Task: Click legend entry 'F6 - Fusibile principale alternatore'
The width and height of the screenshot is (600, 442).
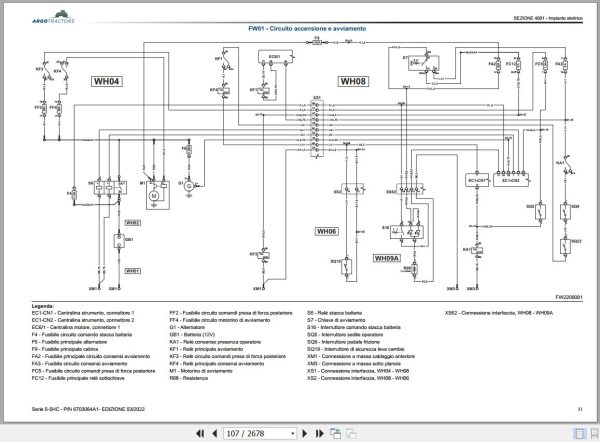Action: tap(69, 342)
